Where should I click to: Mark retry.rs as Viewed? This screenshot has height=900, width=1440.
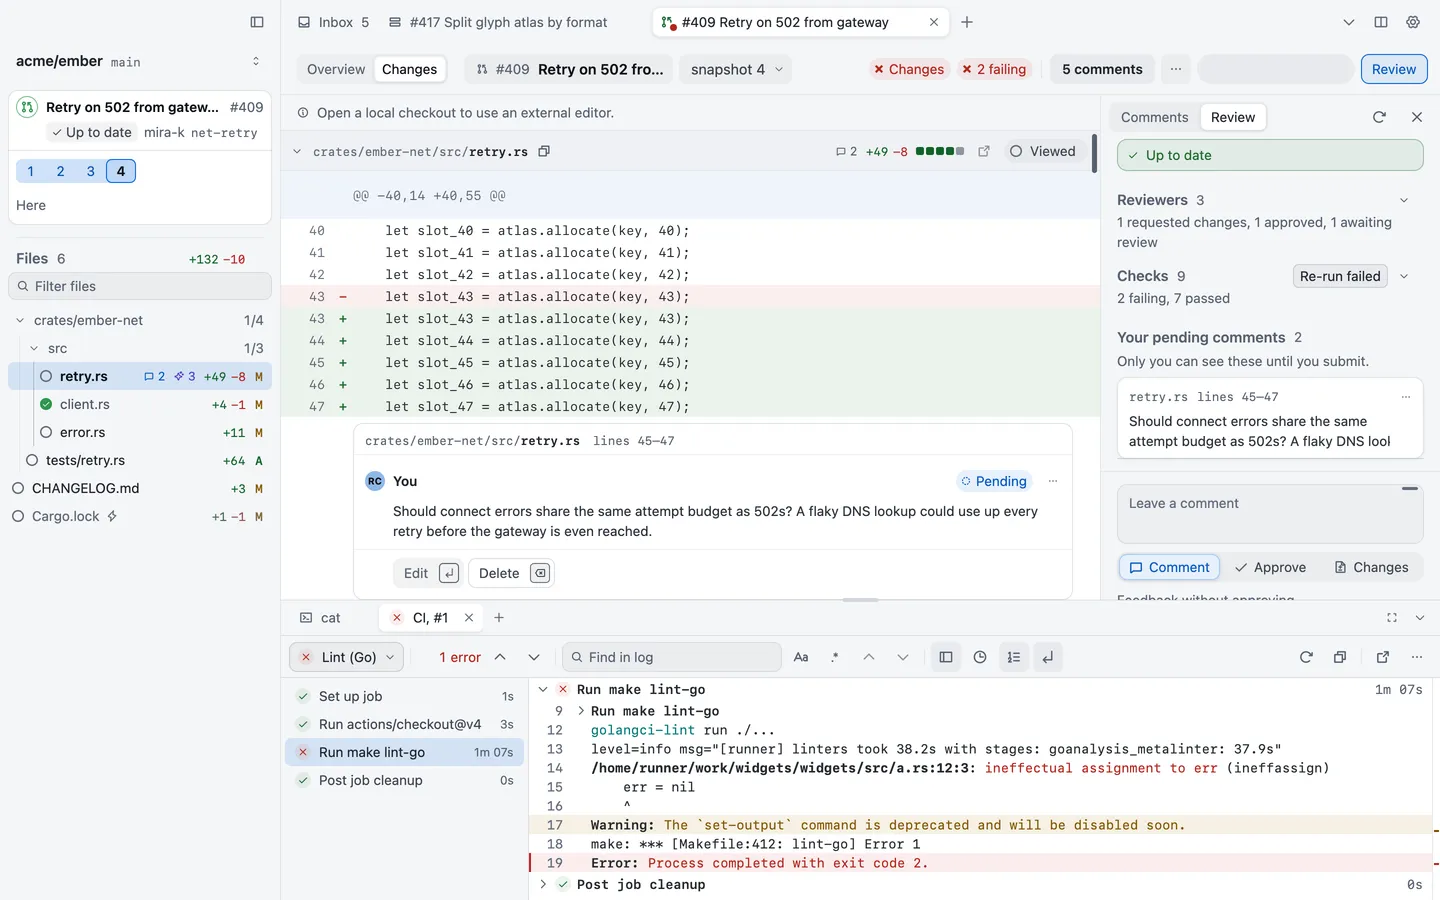tap(1043, 151)
